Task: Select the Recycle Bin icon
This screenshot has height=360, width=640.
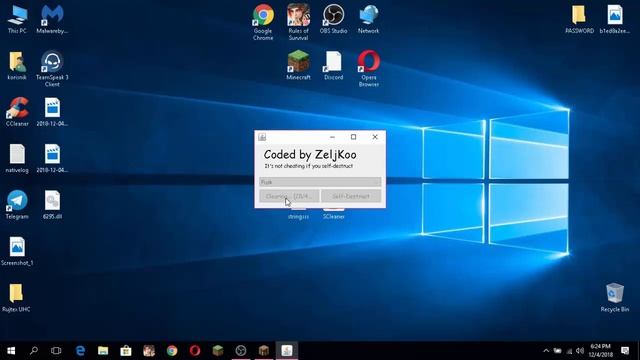Action: point(615,298)
